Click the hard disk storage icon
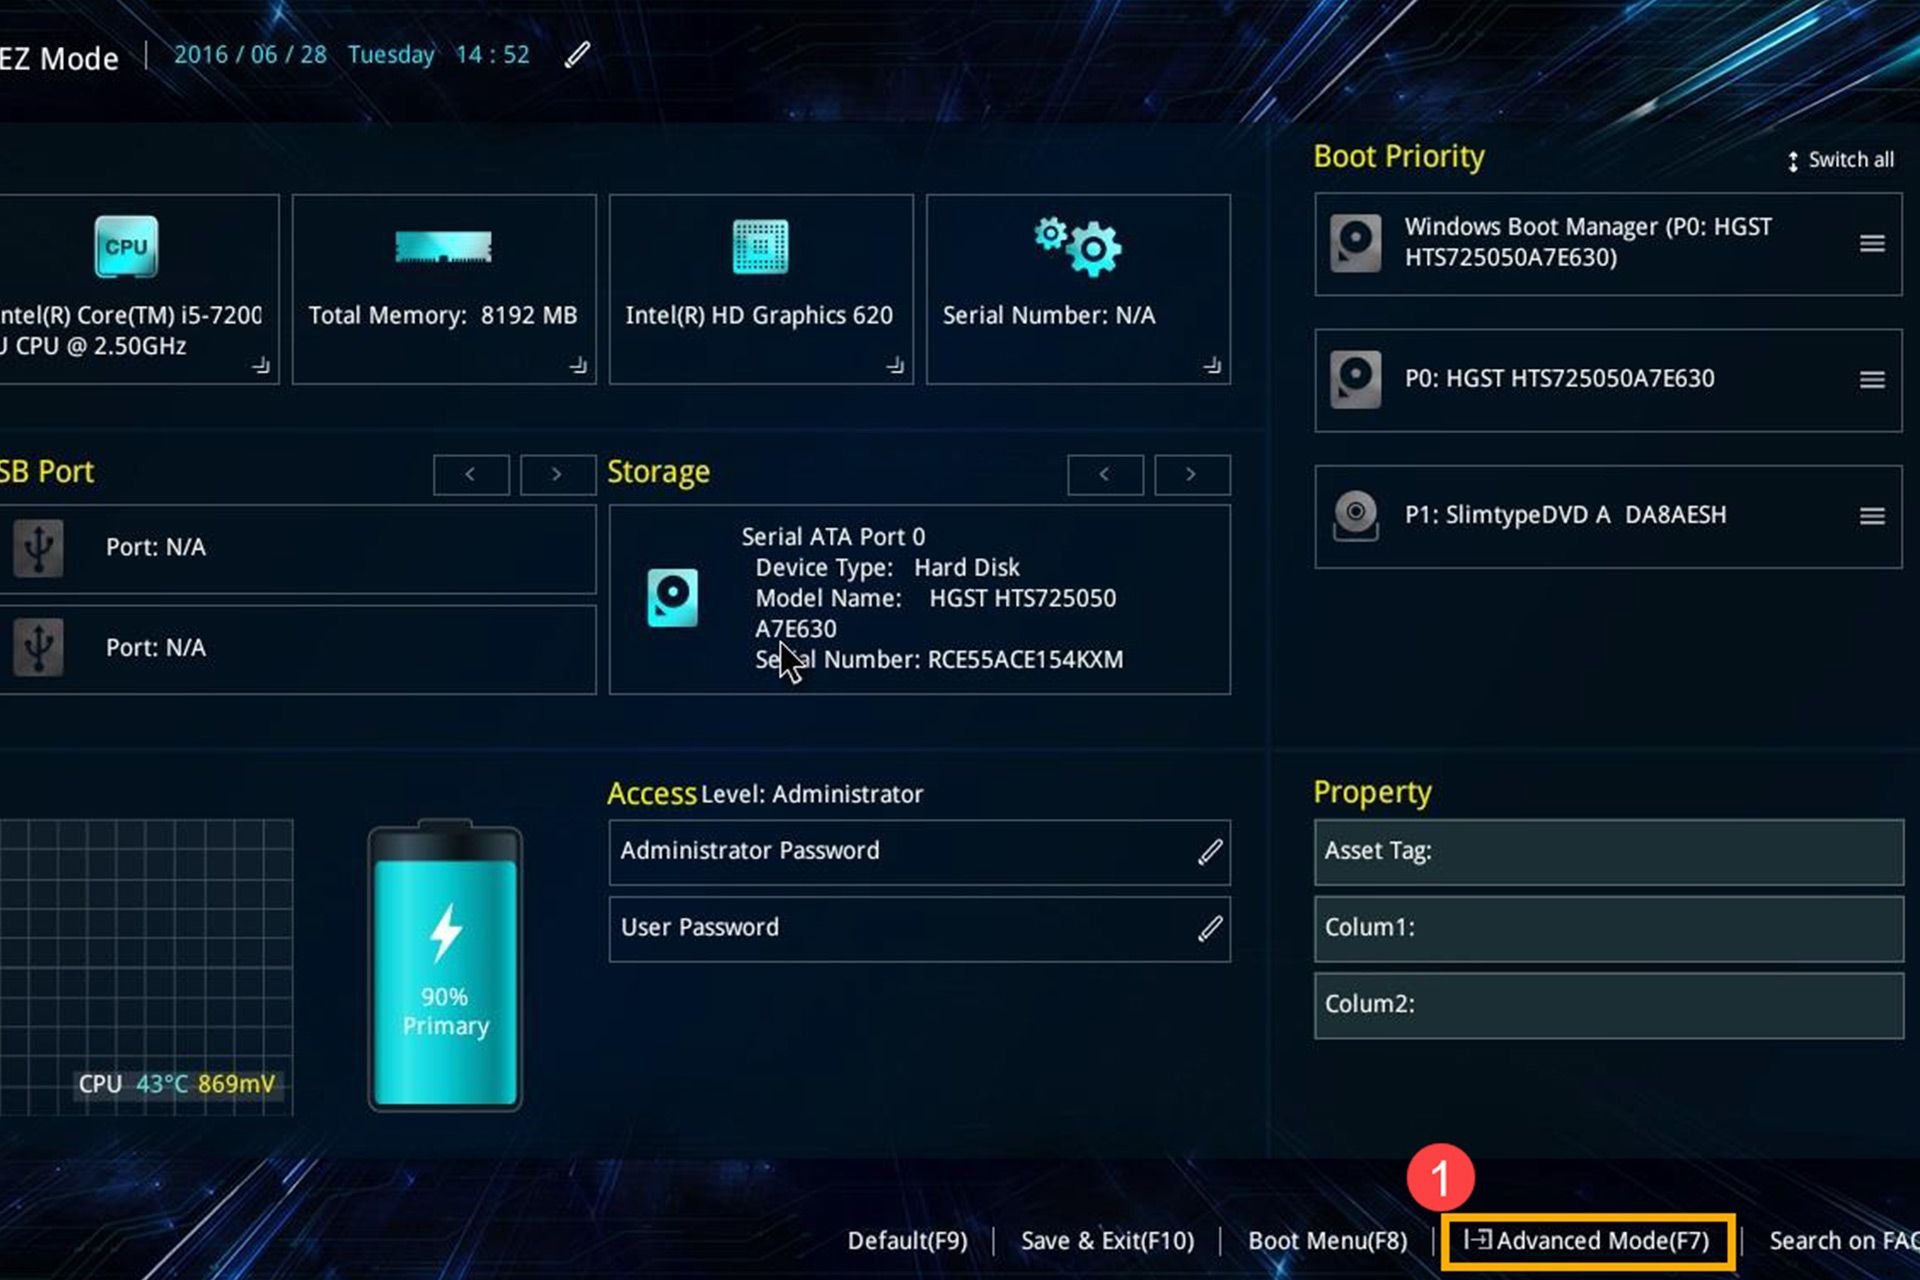Screen dimensions: 1920x1280 (x=673, y=597)
